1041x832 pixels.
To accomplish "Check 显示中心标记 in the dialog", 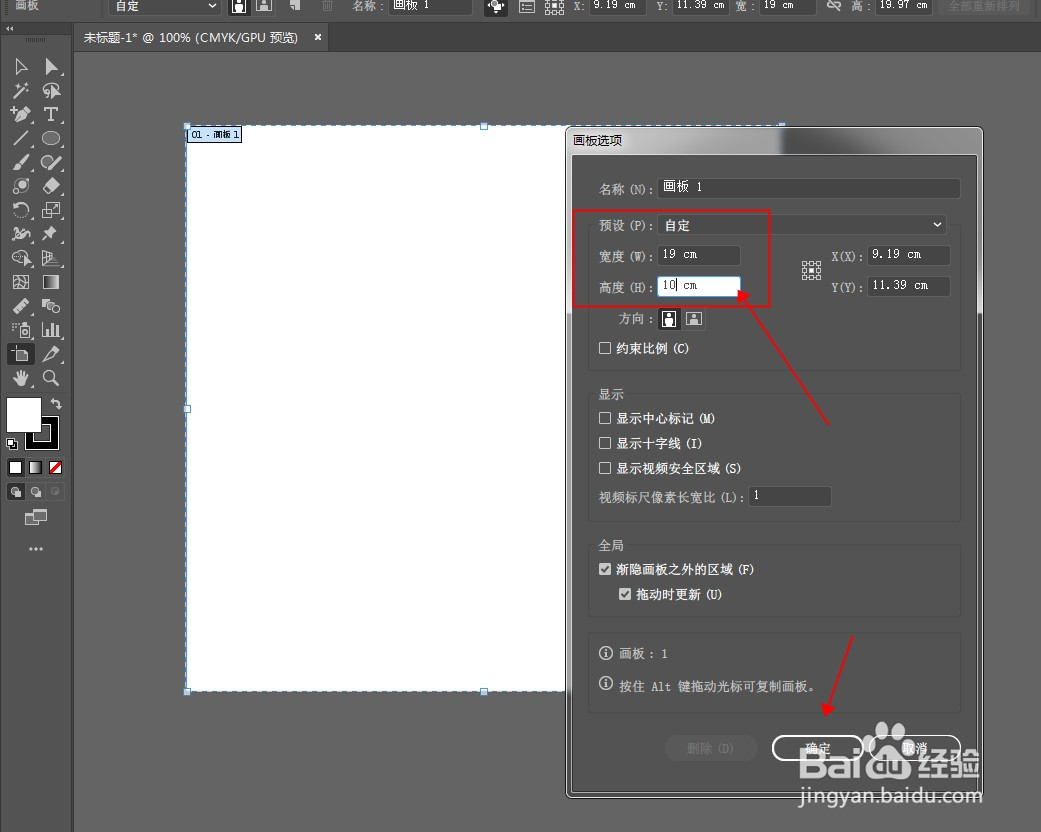I will click(x=605, y=418).
